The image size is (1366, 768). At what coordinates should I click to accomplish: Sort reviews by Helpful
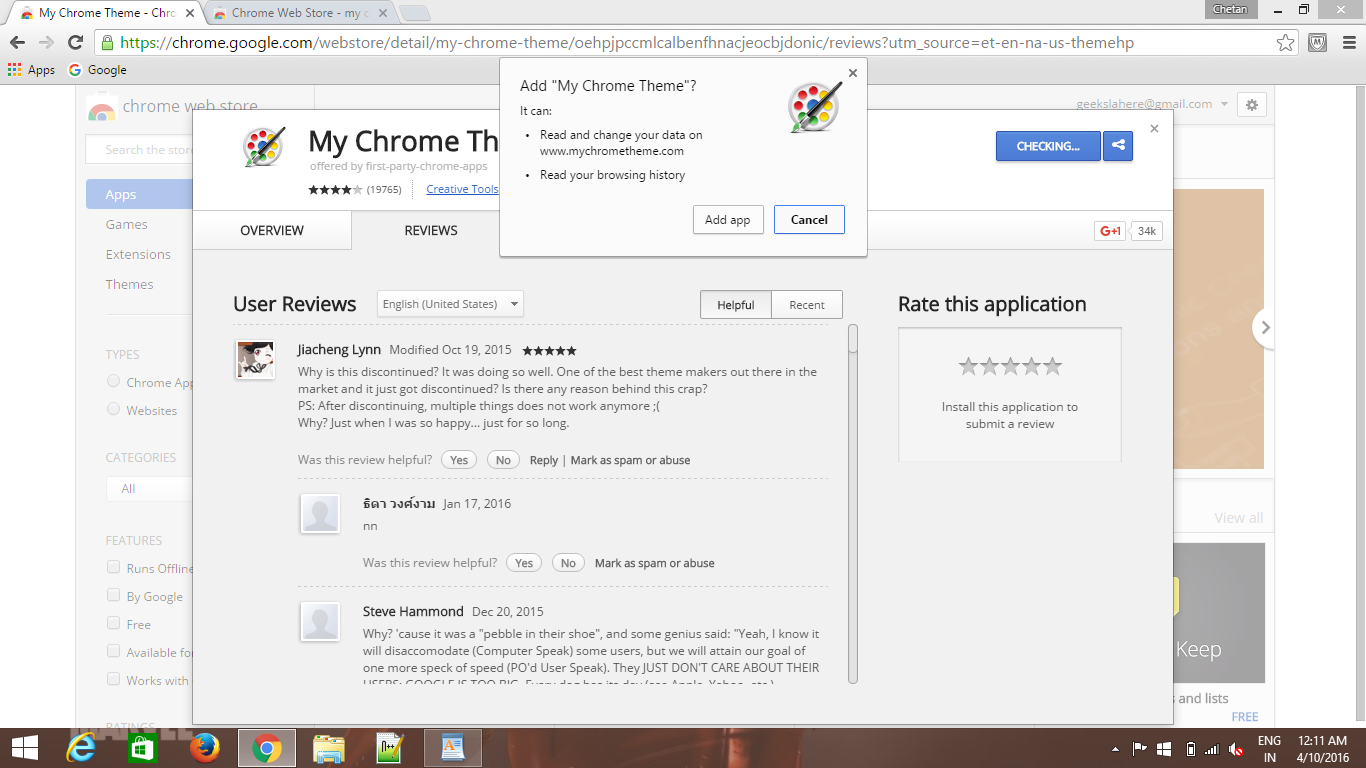tap(735, 305)
